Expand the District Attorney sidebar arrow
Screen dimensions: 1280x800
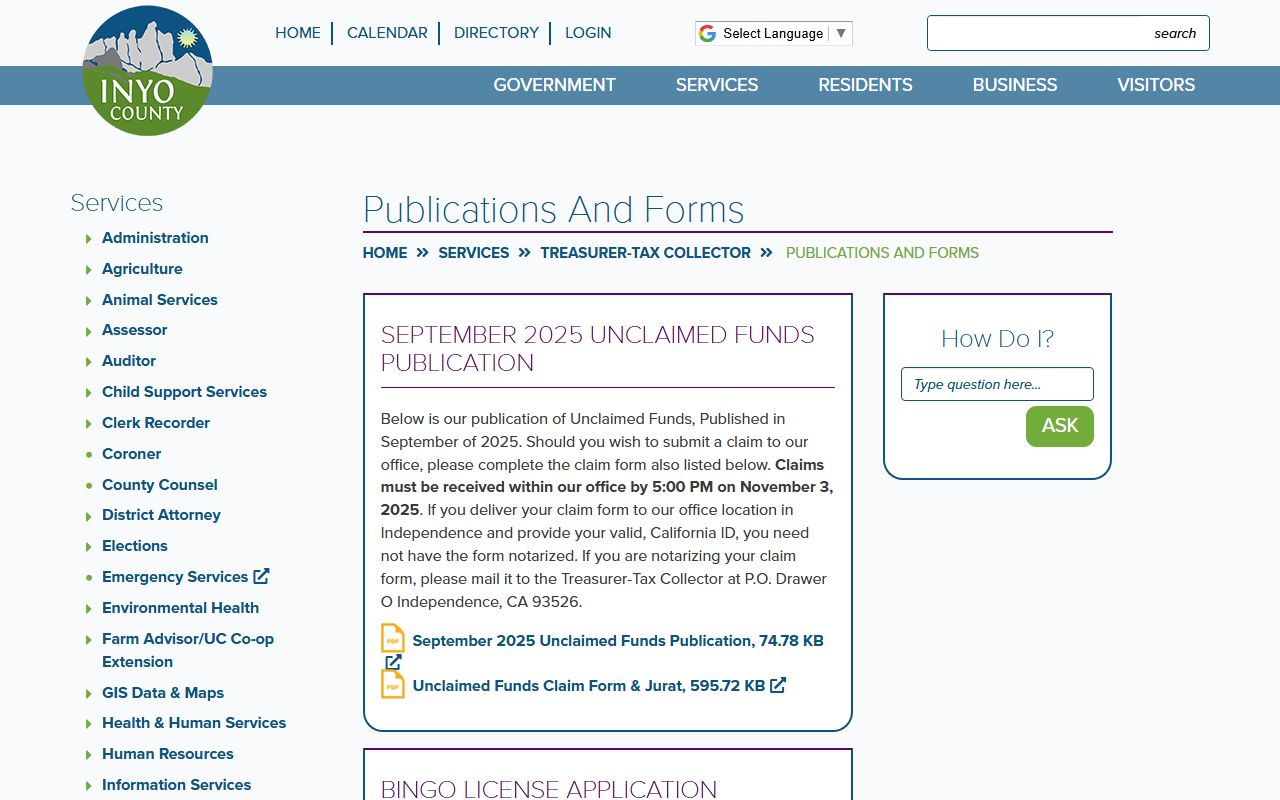pyautogui.click(x=89, y=516)
